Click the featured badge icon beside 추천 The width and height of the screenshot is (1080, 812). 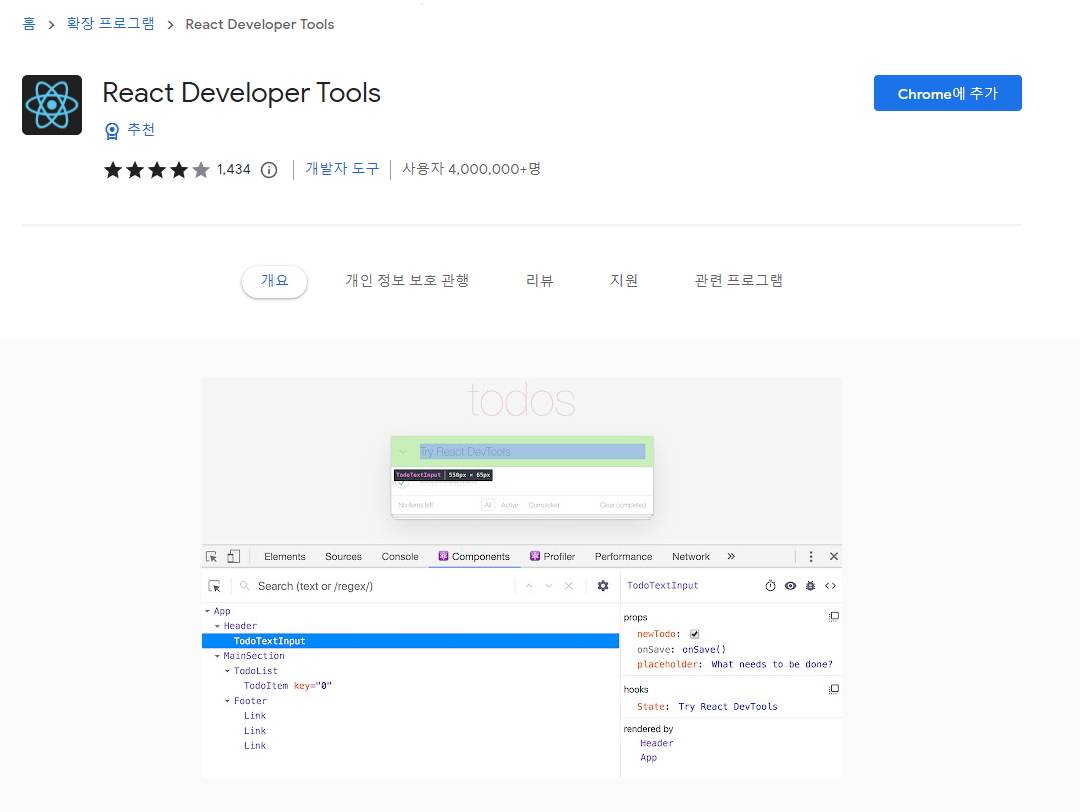pos(112,131)
